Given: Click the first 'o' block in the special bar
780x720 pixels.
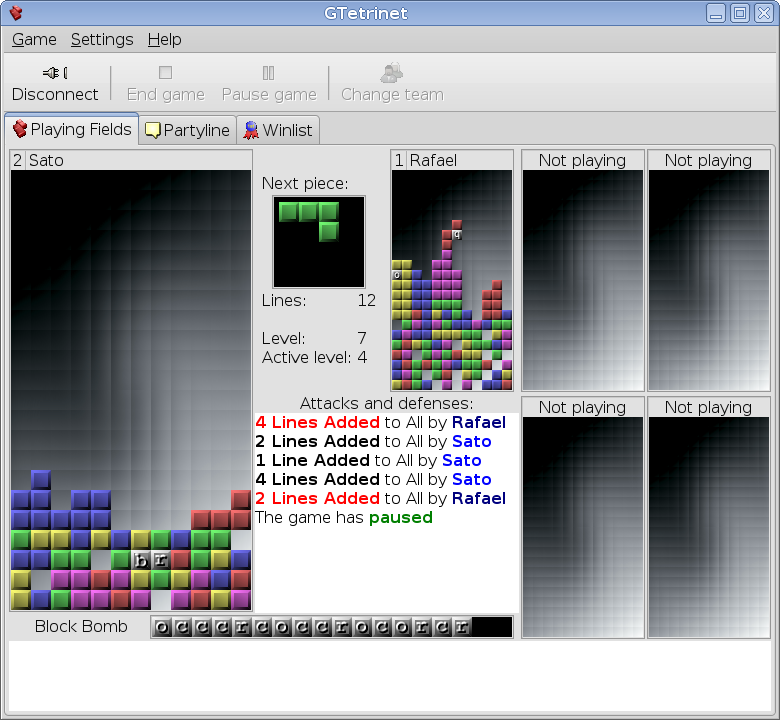Looking at the screenshot, I should (162, 627).
